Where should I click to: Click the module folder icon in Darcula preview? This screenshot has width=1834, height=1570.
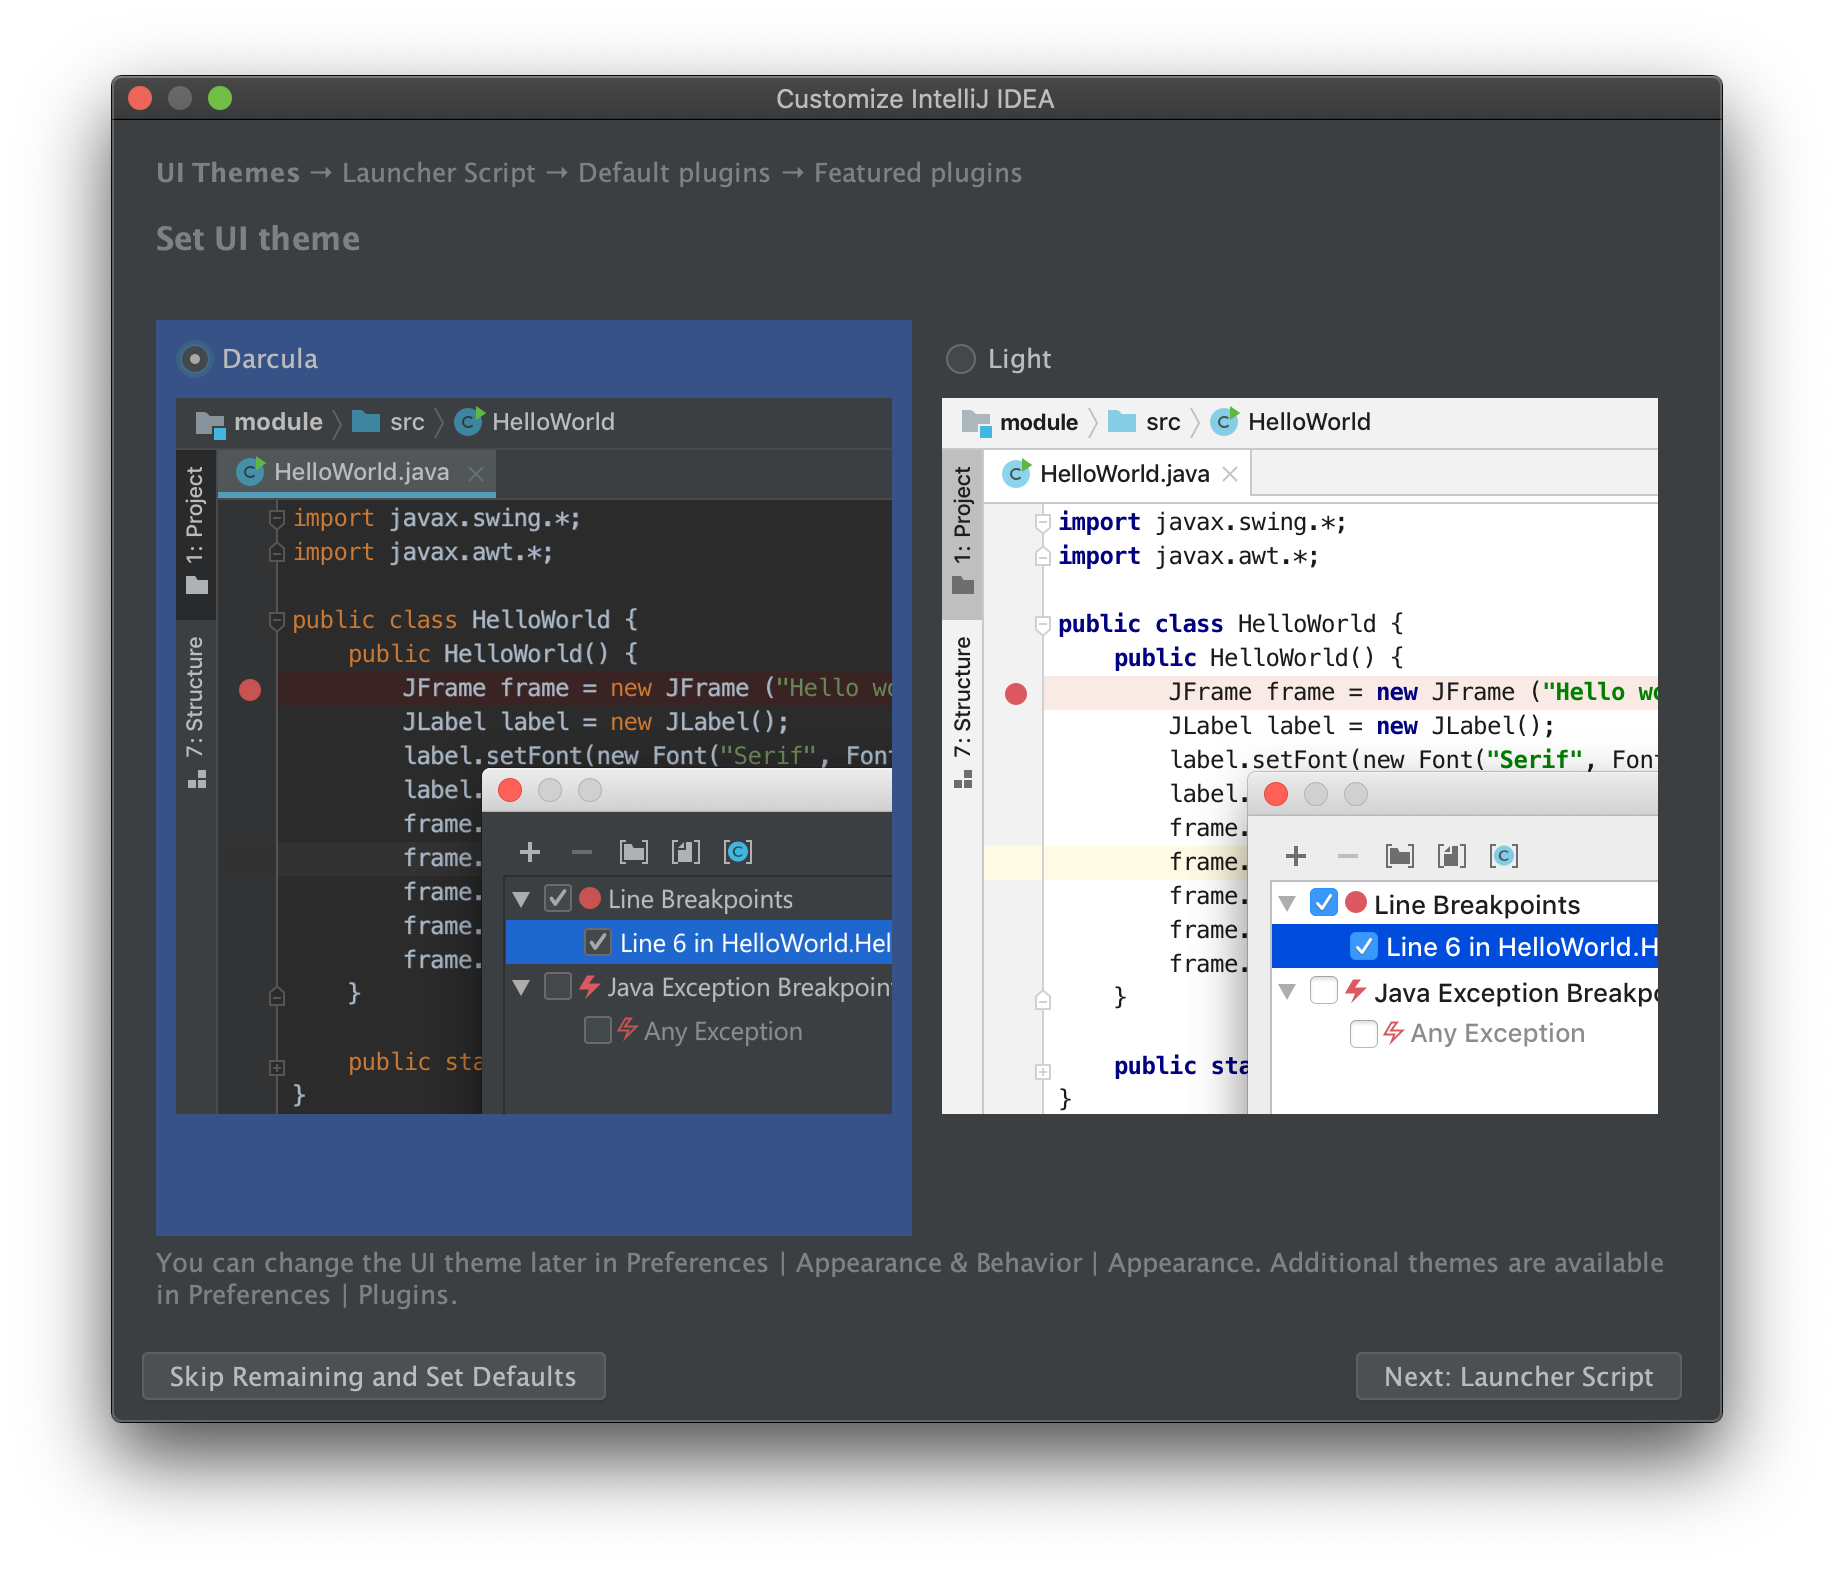click(x=210, y=423)
